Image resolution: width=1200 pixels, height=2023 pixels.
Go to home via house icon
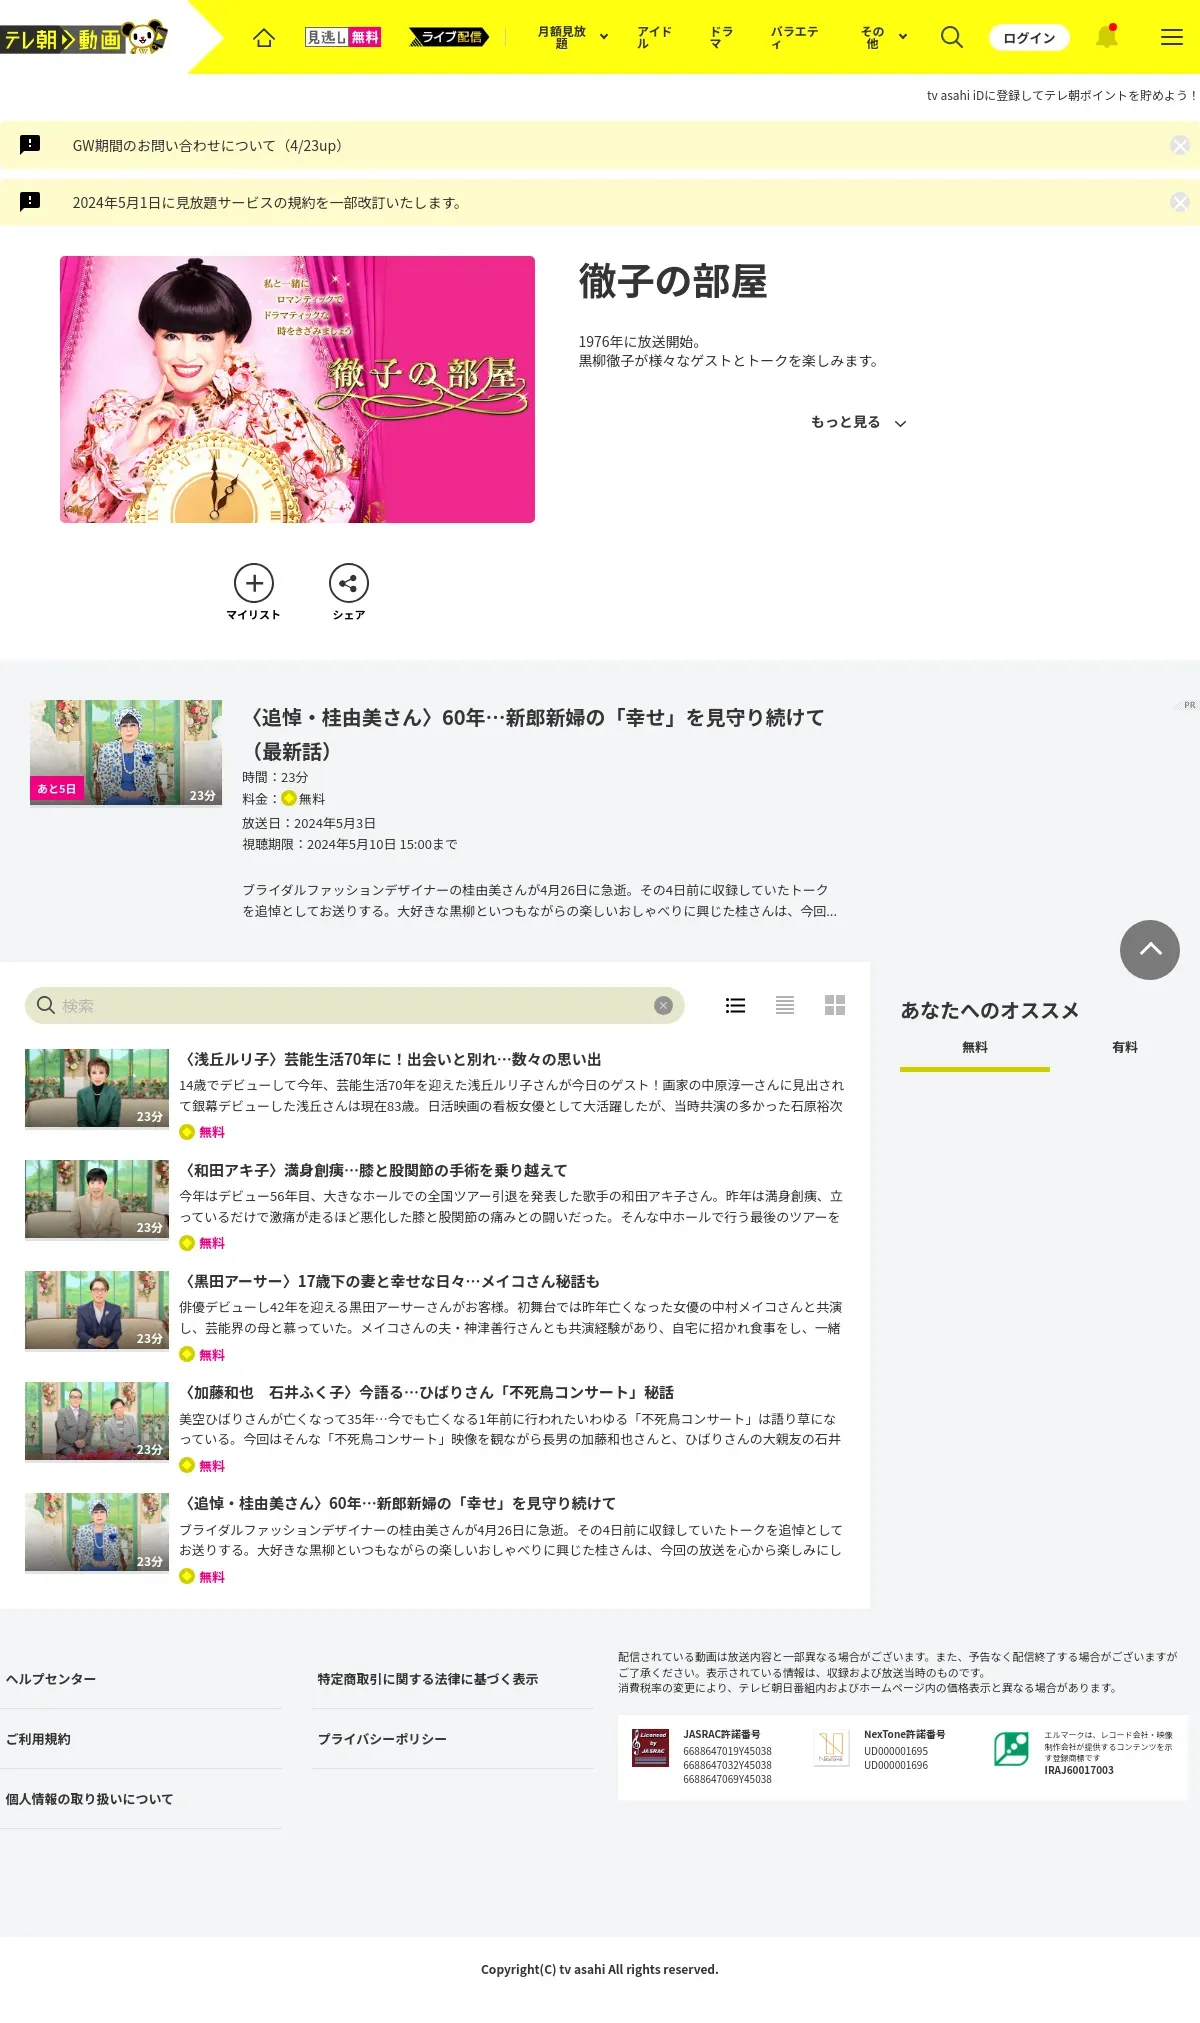(x=264, y=38)
